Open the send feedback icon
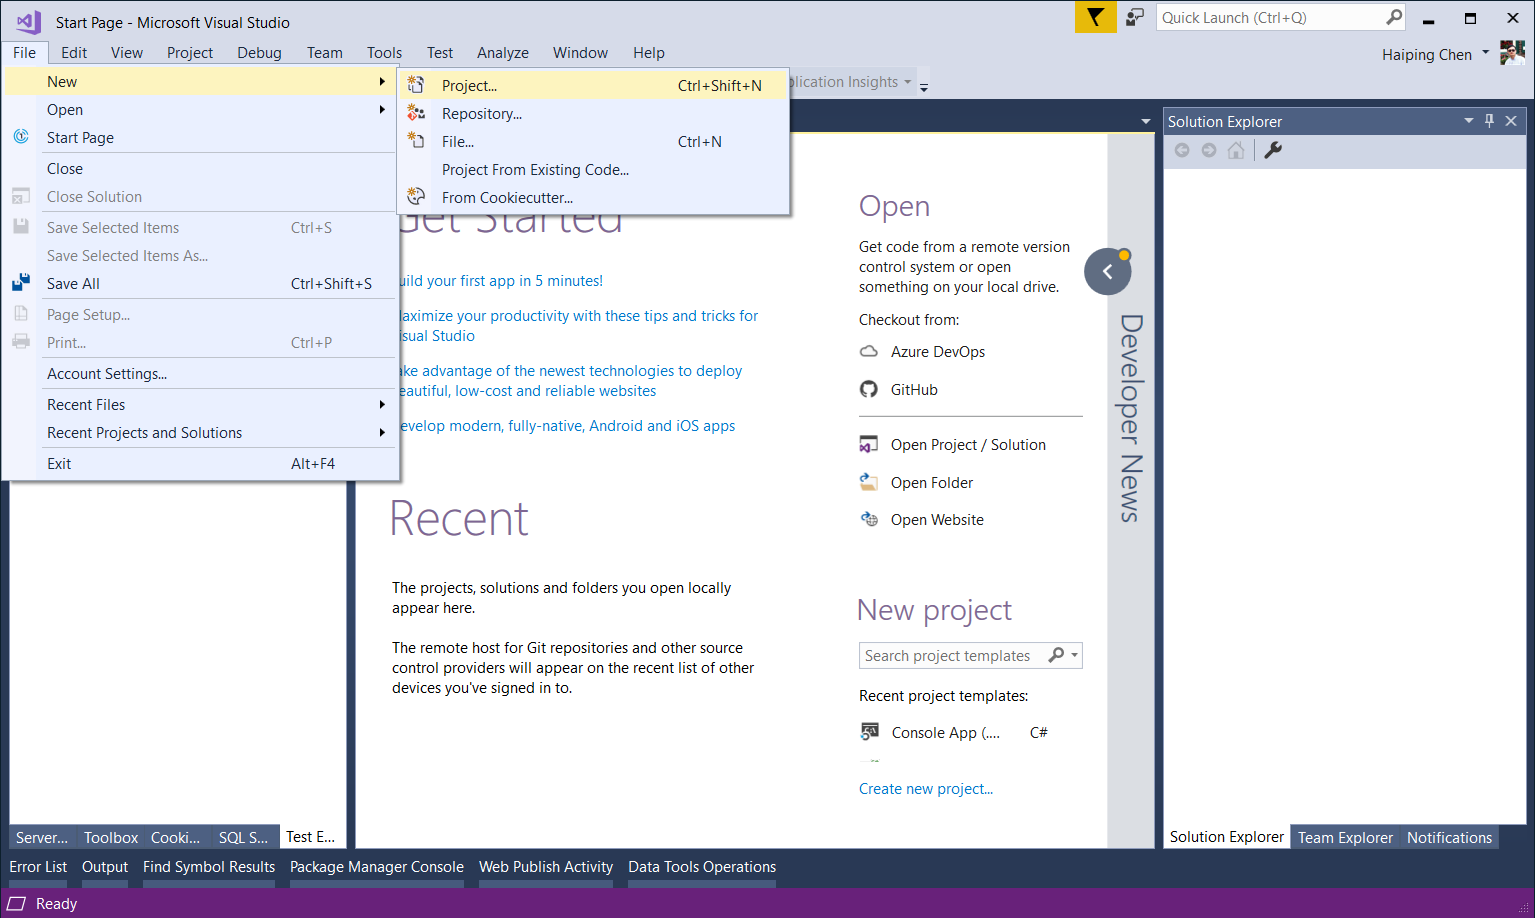This screenshot has height=918, width=1535. (x=1134, y=18)
